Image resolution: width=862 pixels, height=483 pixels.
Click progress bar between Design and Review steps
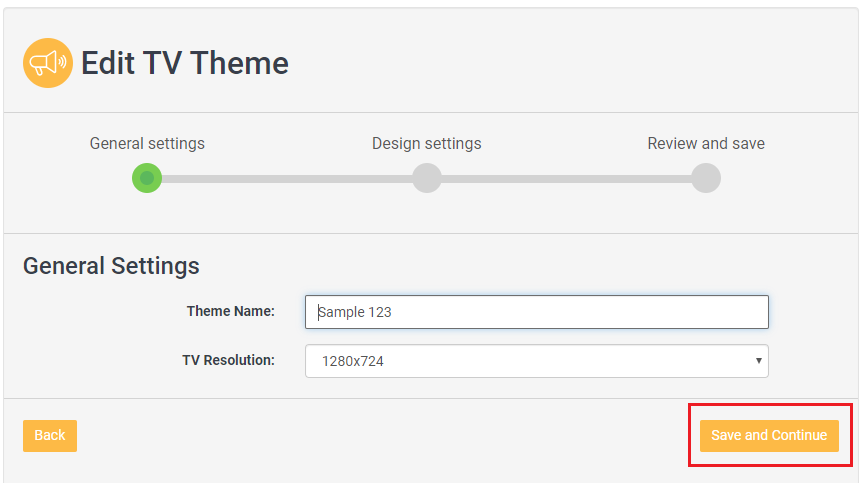point(566,179)
